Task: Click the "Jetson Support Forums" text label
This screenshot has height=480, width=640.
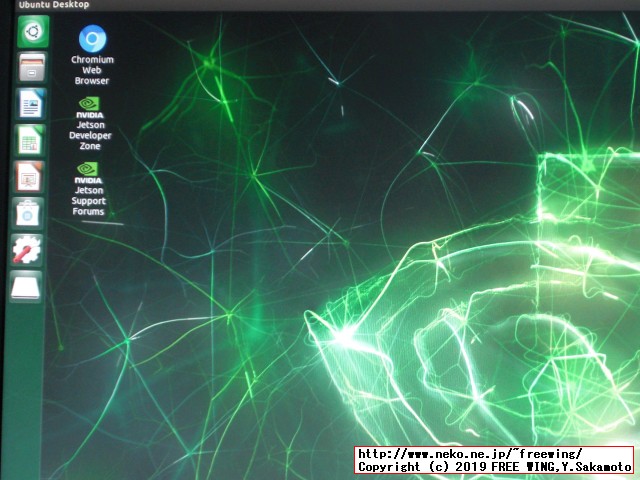Action: pyautogui.click(x=88, y=201)
